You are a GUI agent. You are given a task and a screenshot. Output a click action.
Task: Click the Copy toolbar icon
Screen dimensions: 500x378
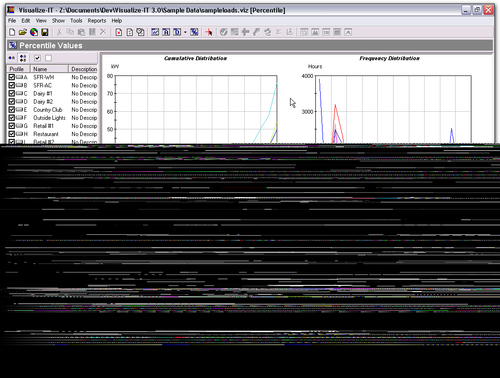point(70,32)
